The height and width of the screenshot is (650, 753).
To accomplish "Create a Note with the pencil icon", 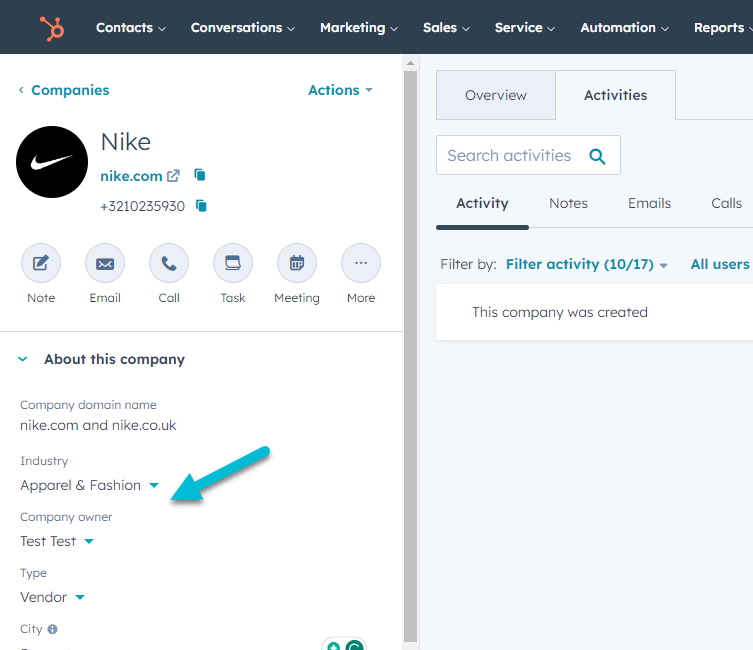I will point(41,263).
